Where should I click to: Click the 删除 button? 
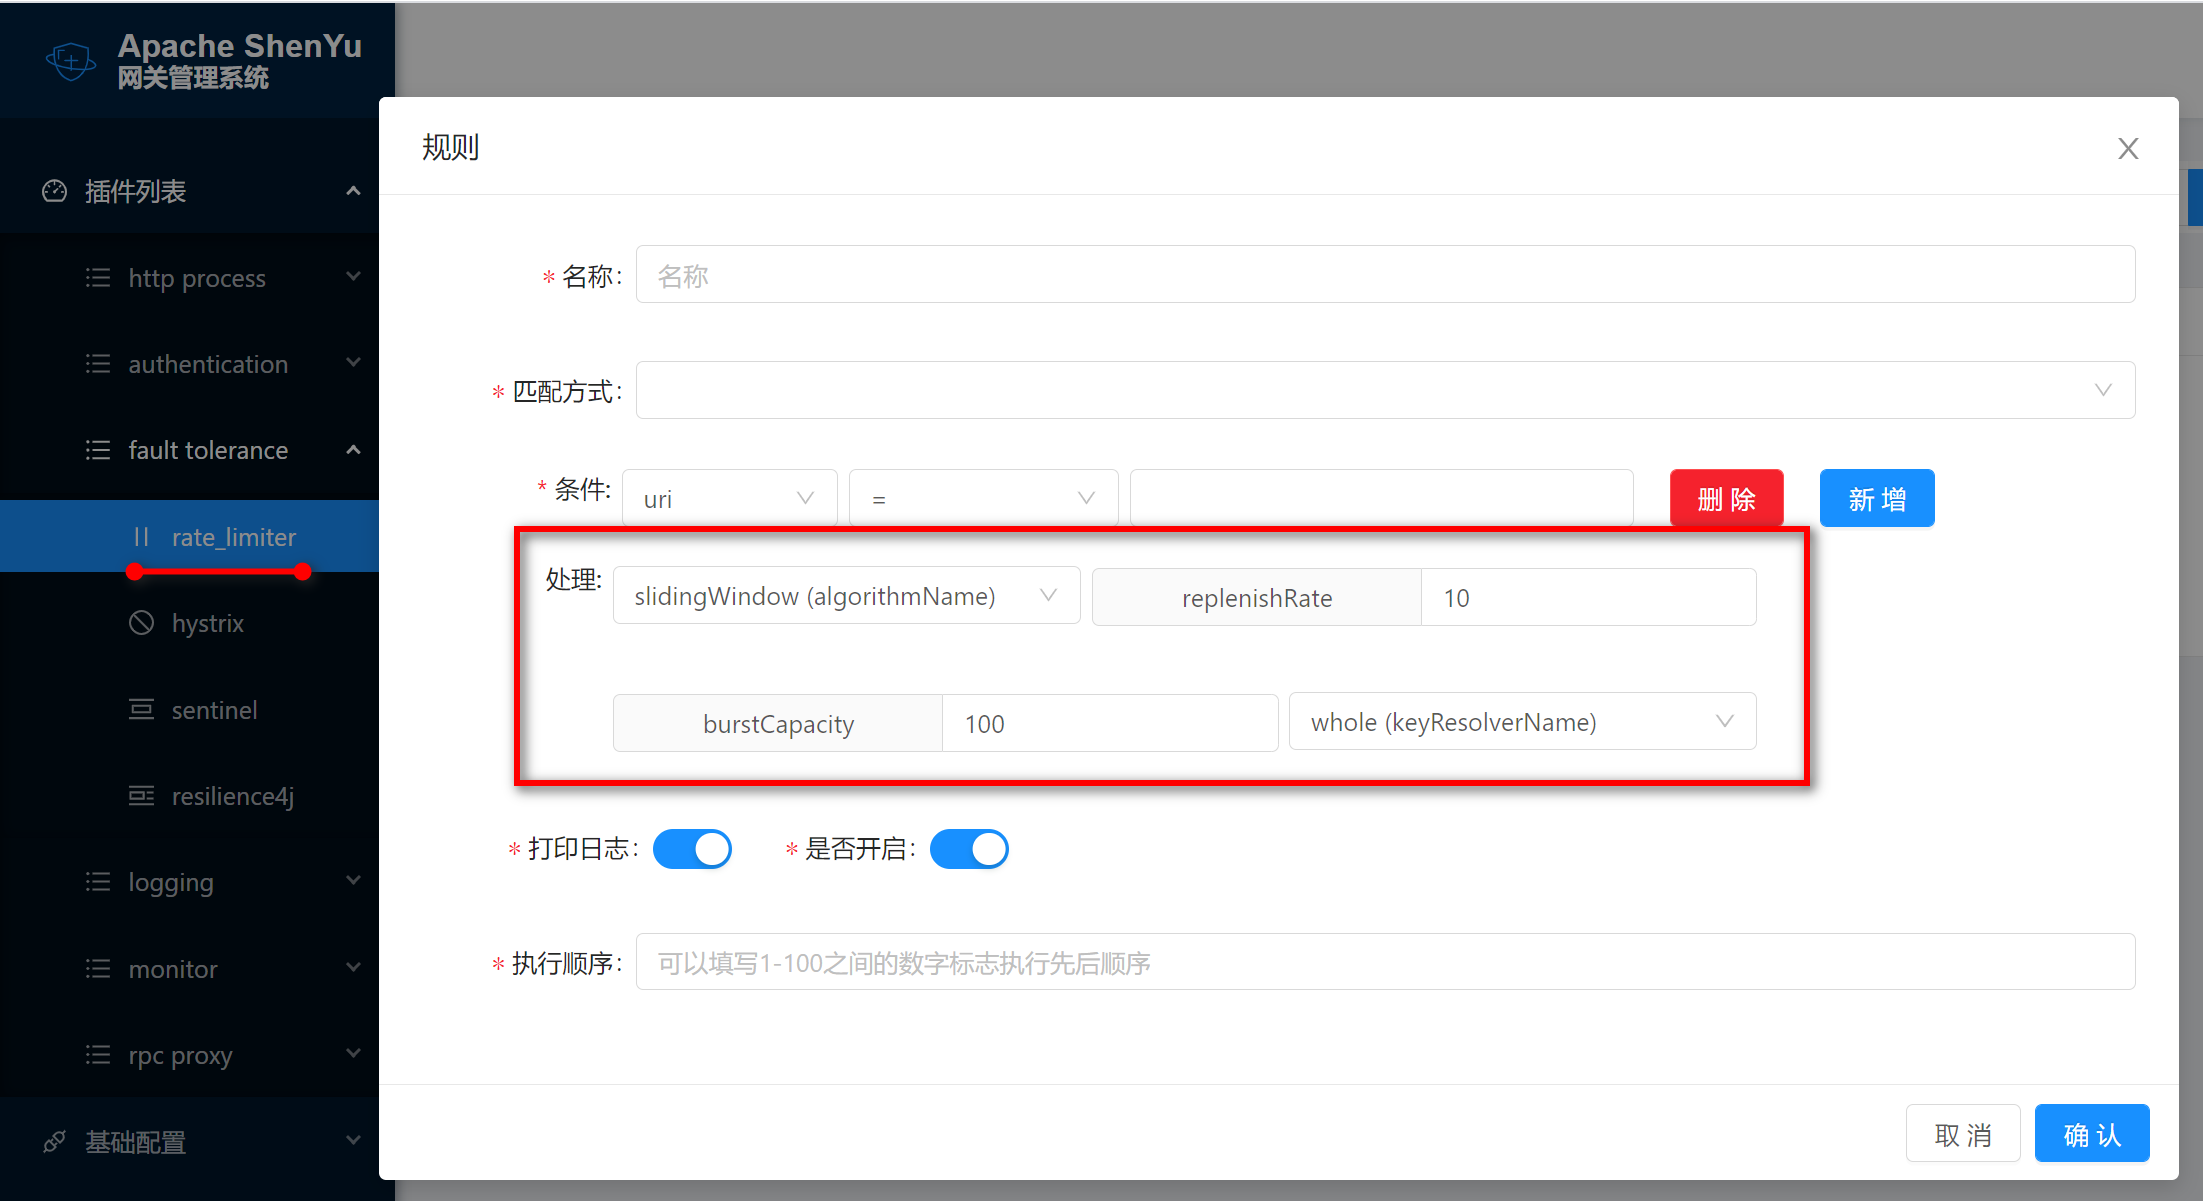coord(1725,497)
